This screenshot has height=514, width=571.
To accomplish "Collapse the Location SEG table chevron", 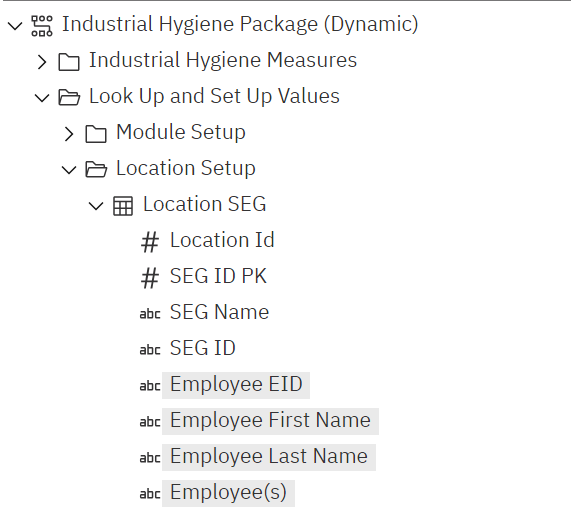I will coord(96,206).
